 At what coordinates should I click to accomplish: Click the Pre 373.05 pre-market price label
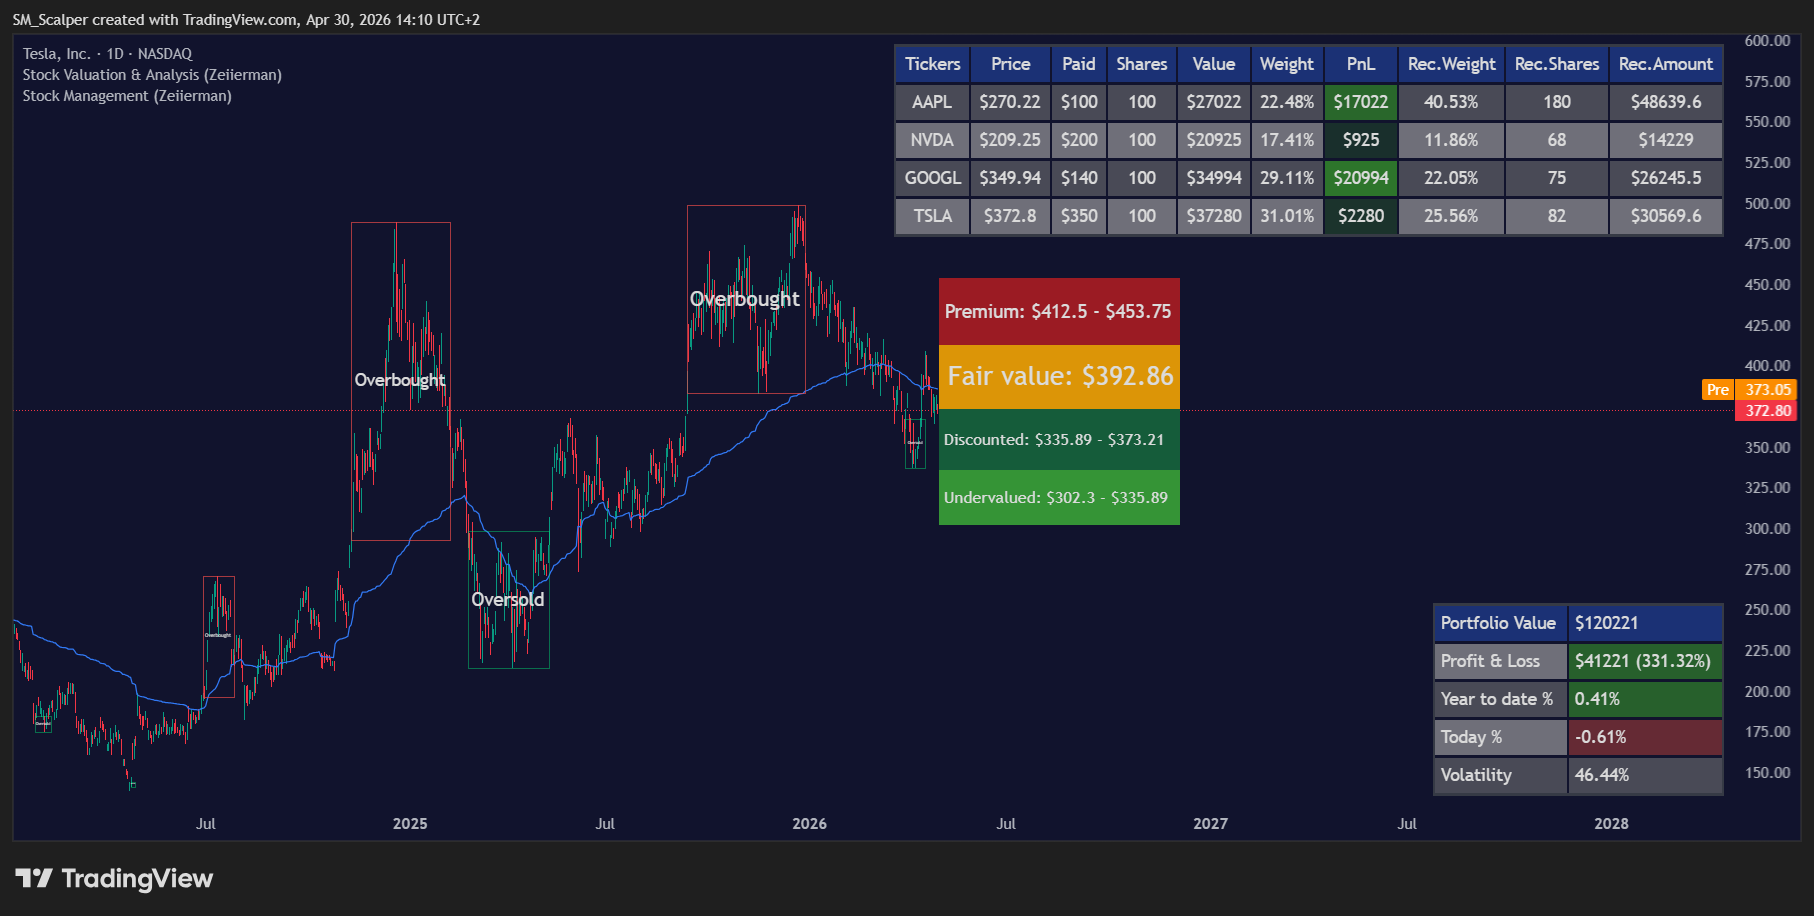coord(1749,390)
